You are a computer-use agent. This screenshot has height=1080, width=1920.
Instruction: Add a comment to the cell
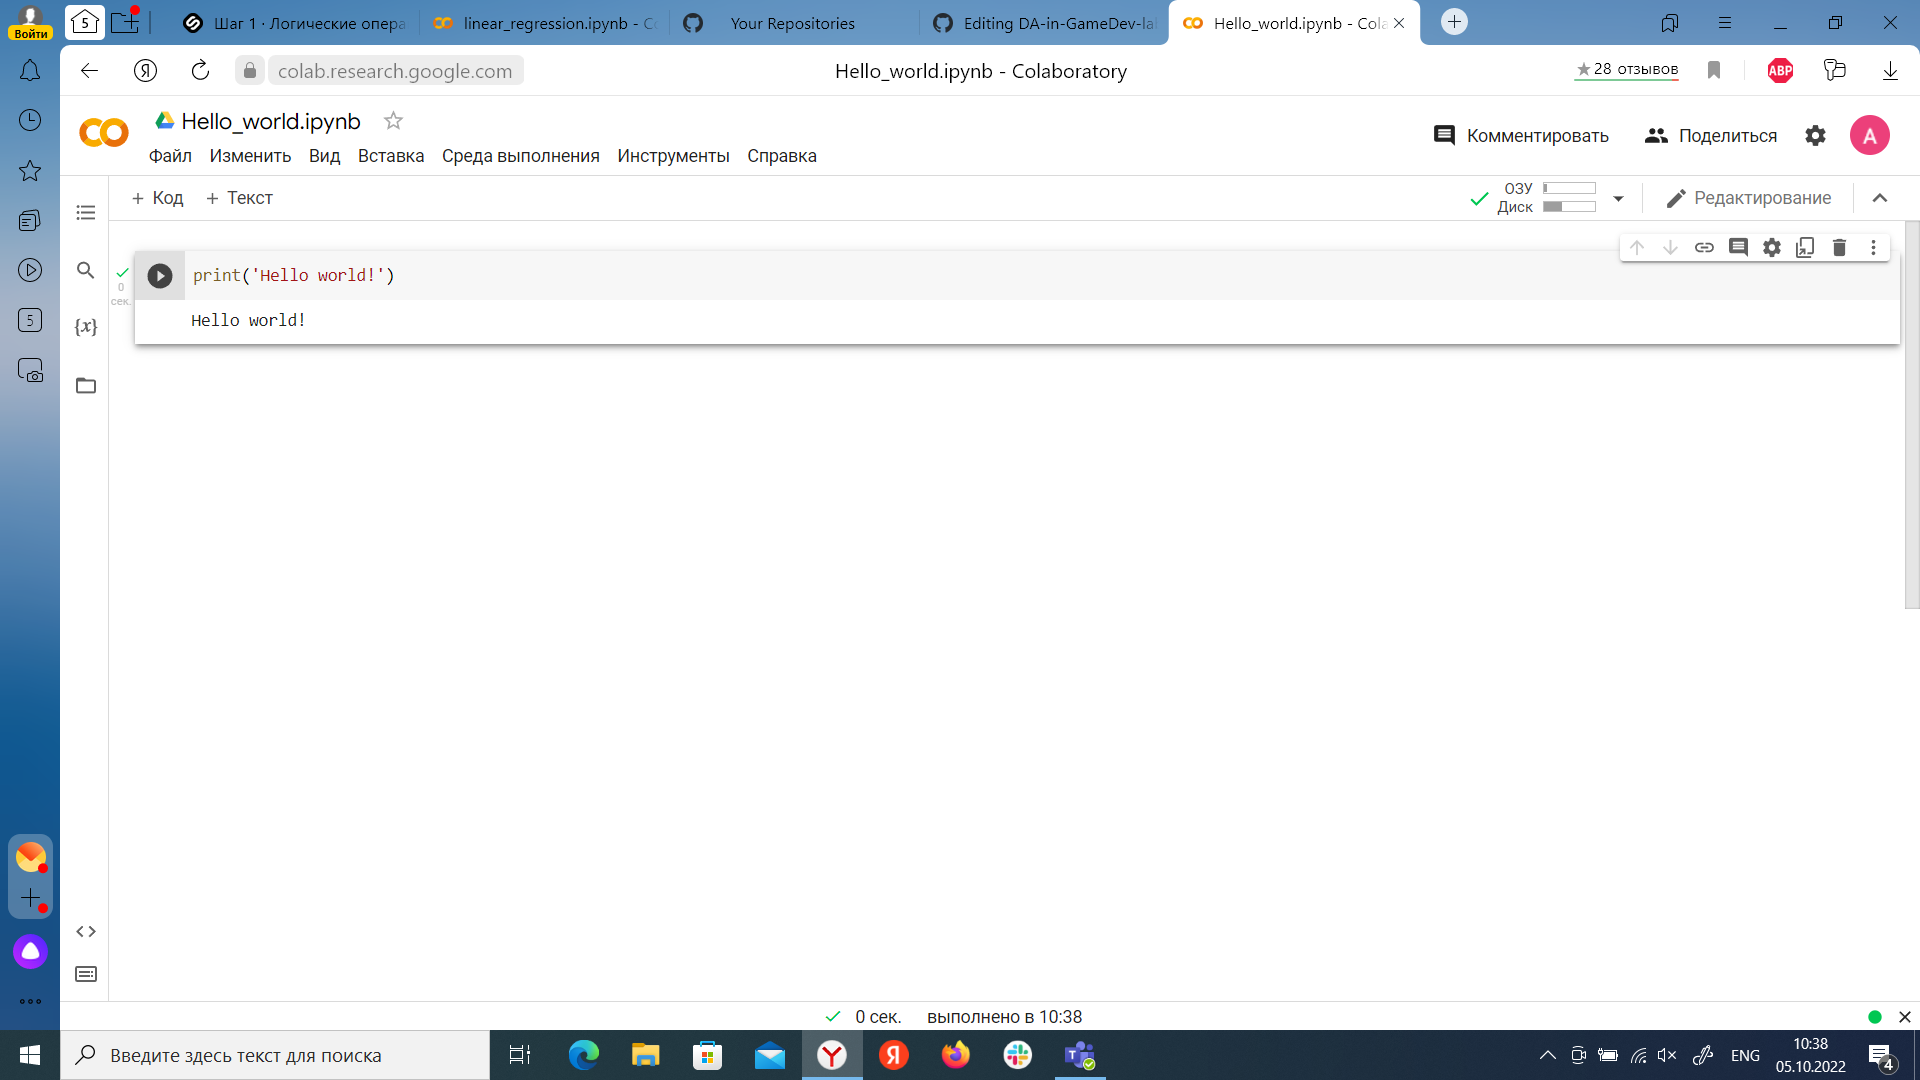1738,247
